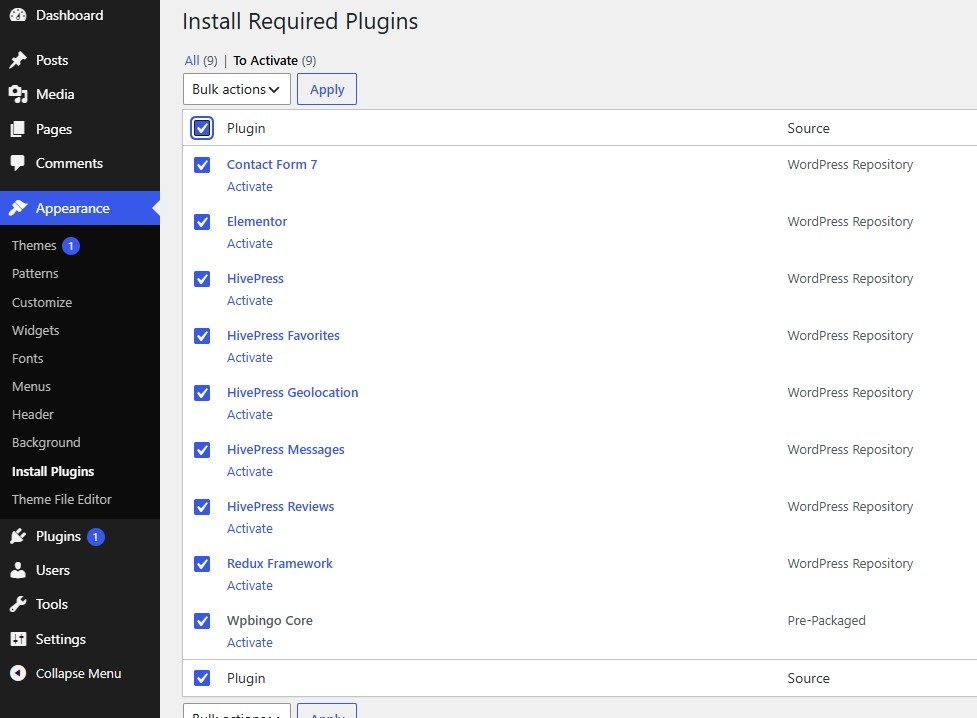977x718 pixels.
Task: Open the Posts menu
Action: [80, 60]
